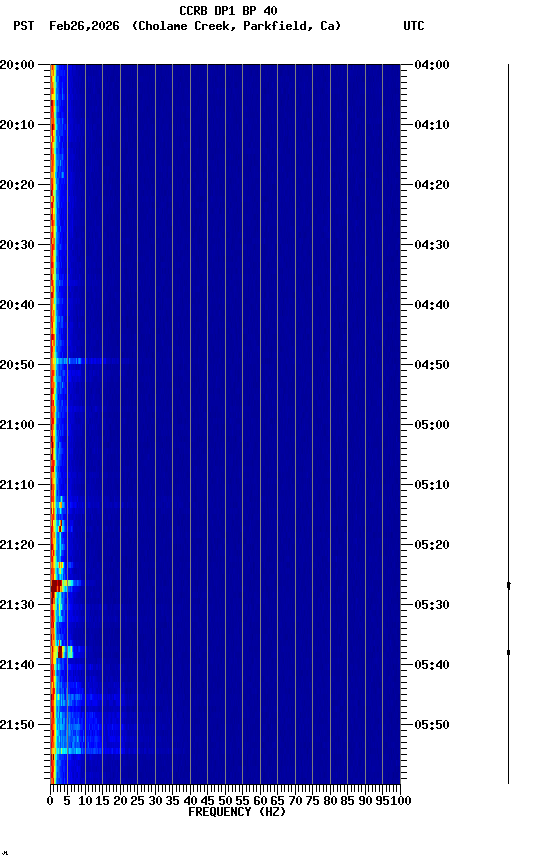Click the 20 Hz frequency axis label

tap(120, 802)
